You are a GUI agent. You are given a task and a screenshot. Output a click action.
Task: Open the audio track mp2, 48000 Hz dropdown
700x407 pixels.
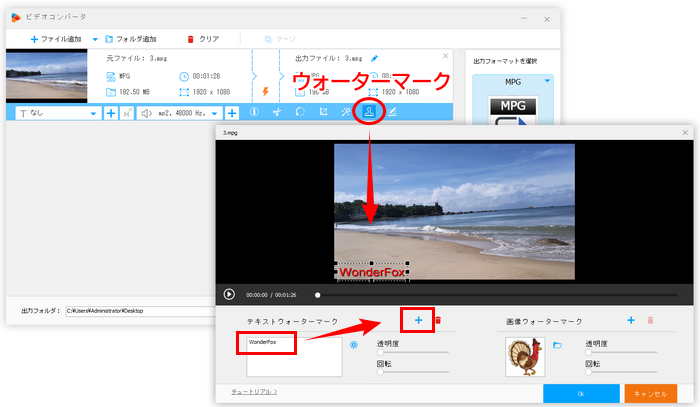coord(179,113)
